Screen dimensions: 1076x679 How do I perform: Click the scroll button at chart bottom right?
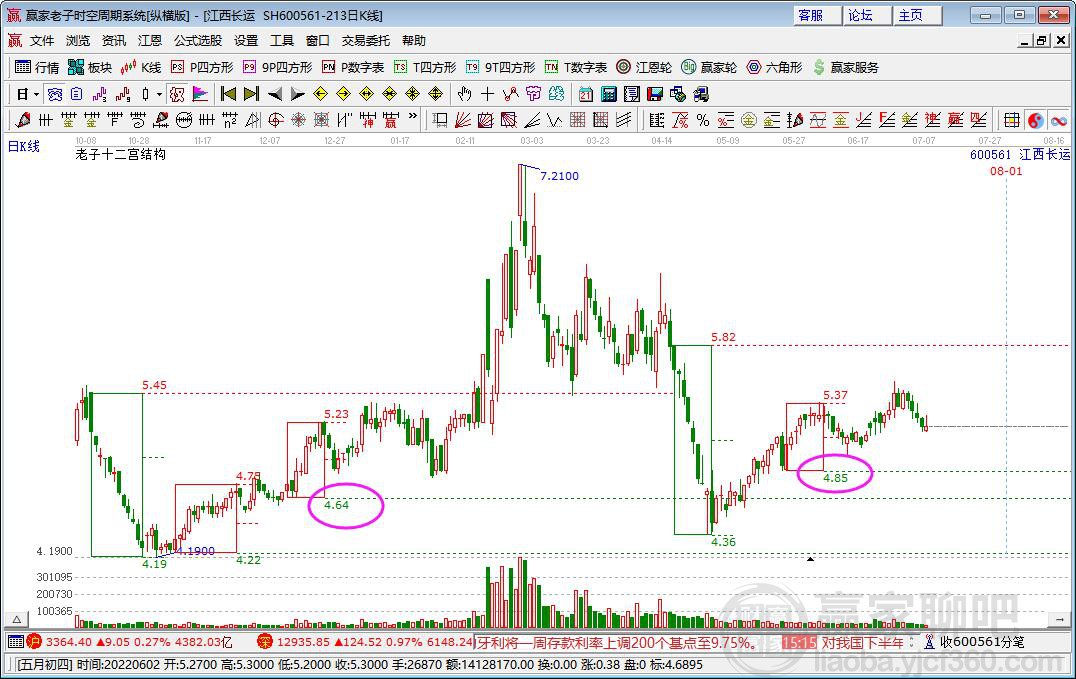pyautogui.click(x=1059, y=620)
